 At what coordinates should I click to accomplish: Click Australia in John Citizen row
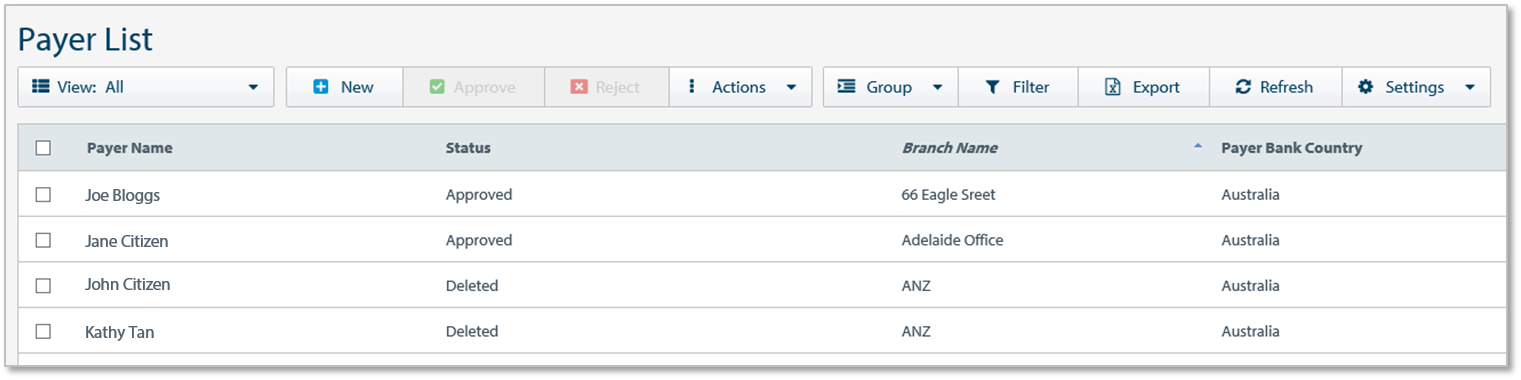[1250, 286]
